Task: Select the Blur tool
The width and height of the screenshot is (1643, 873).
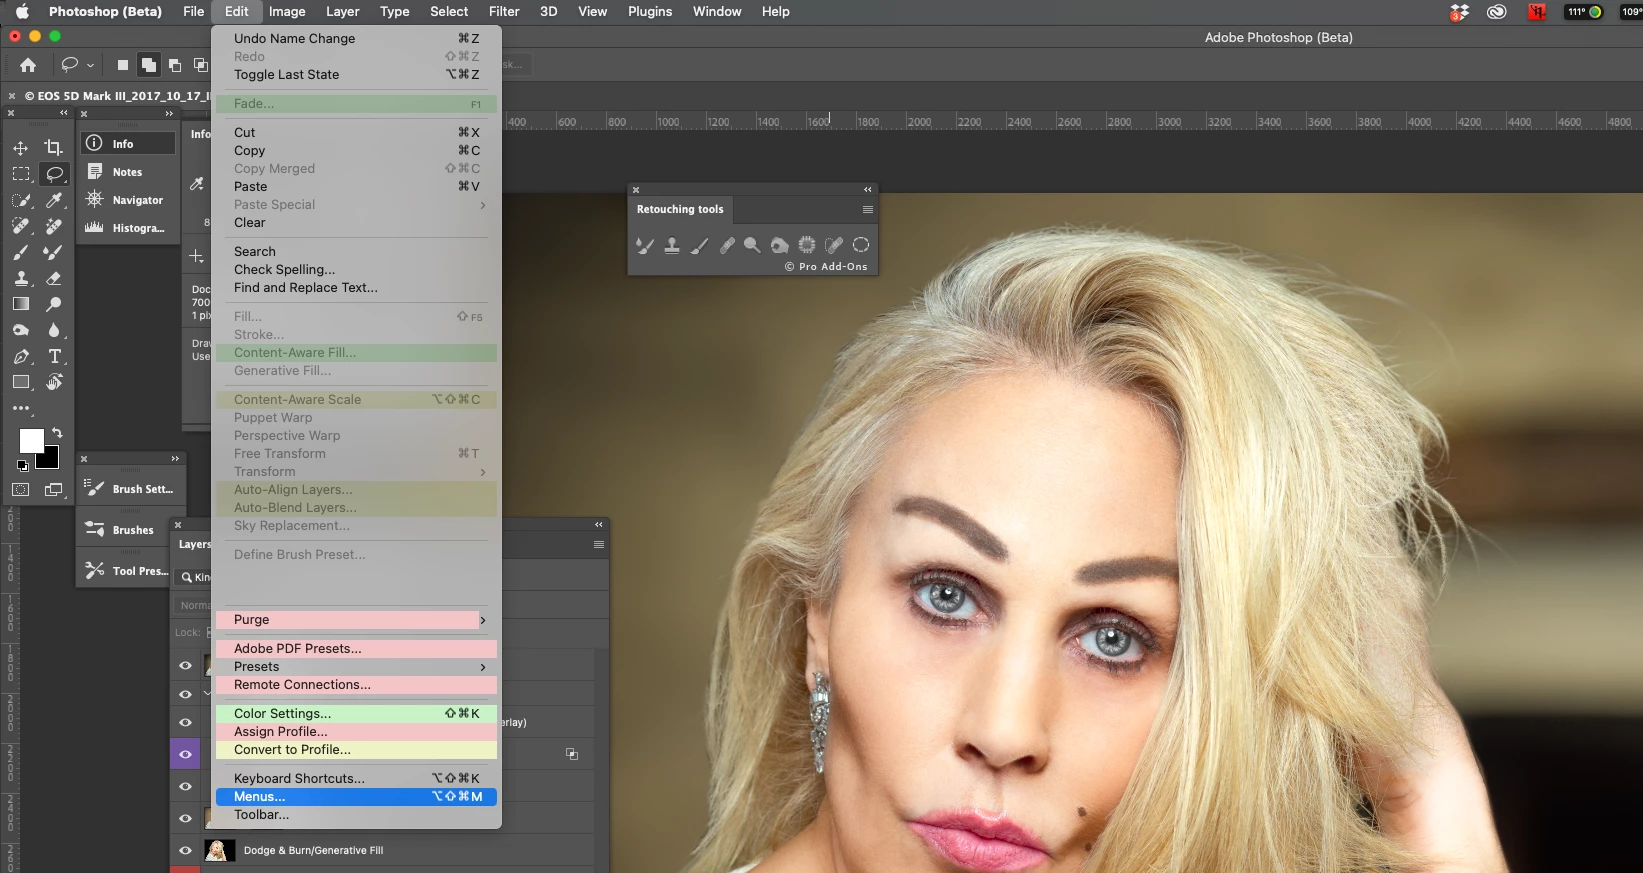Action: coord(54,330)
